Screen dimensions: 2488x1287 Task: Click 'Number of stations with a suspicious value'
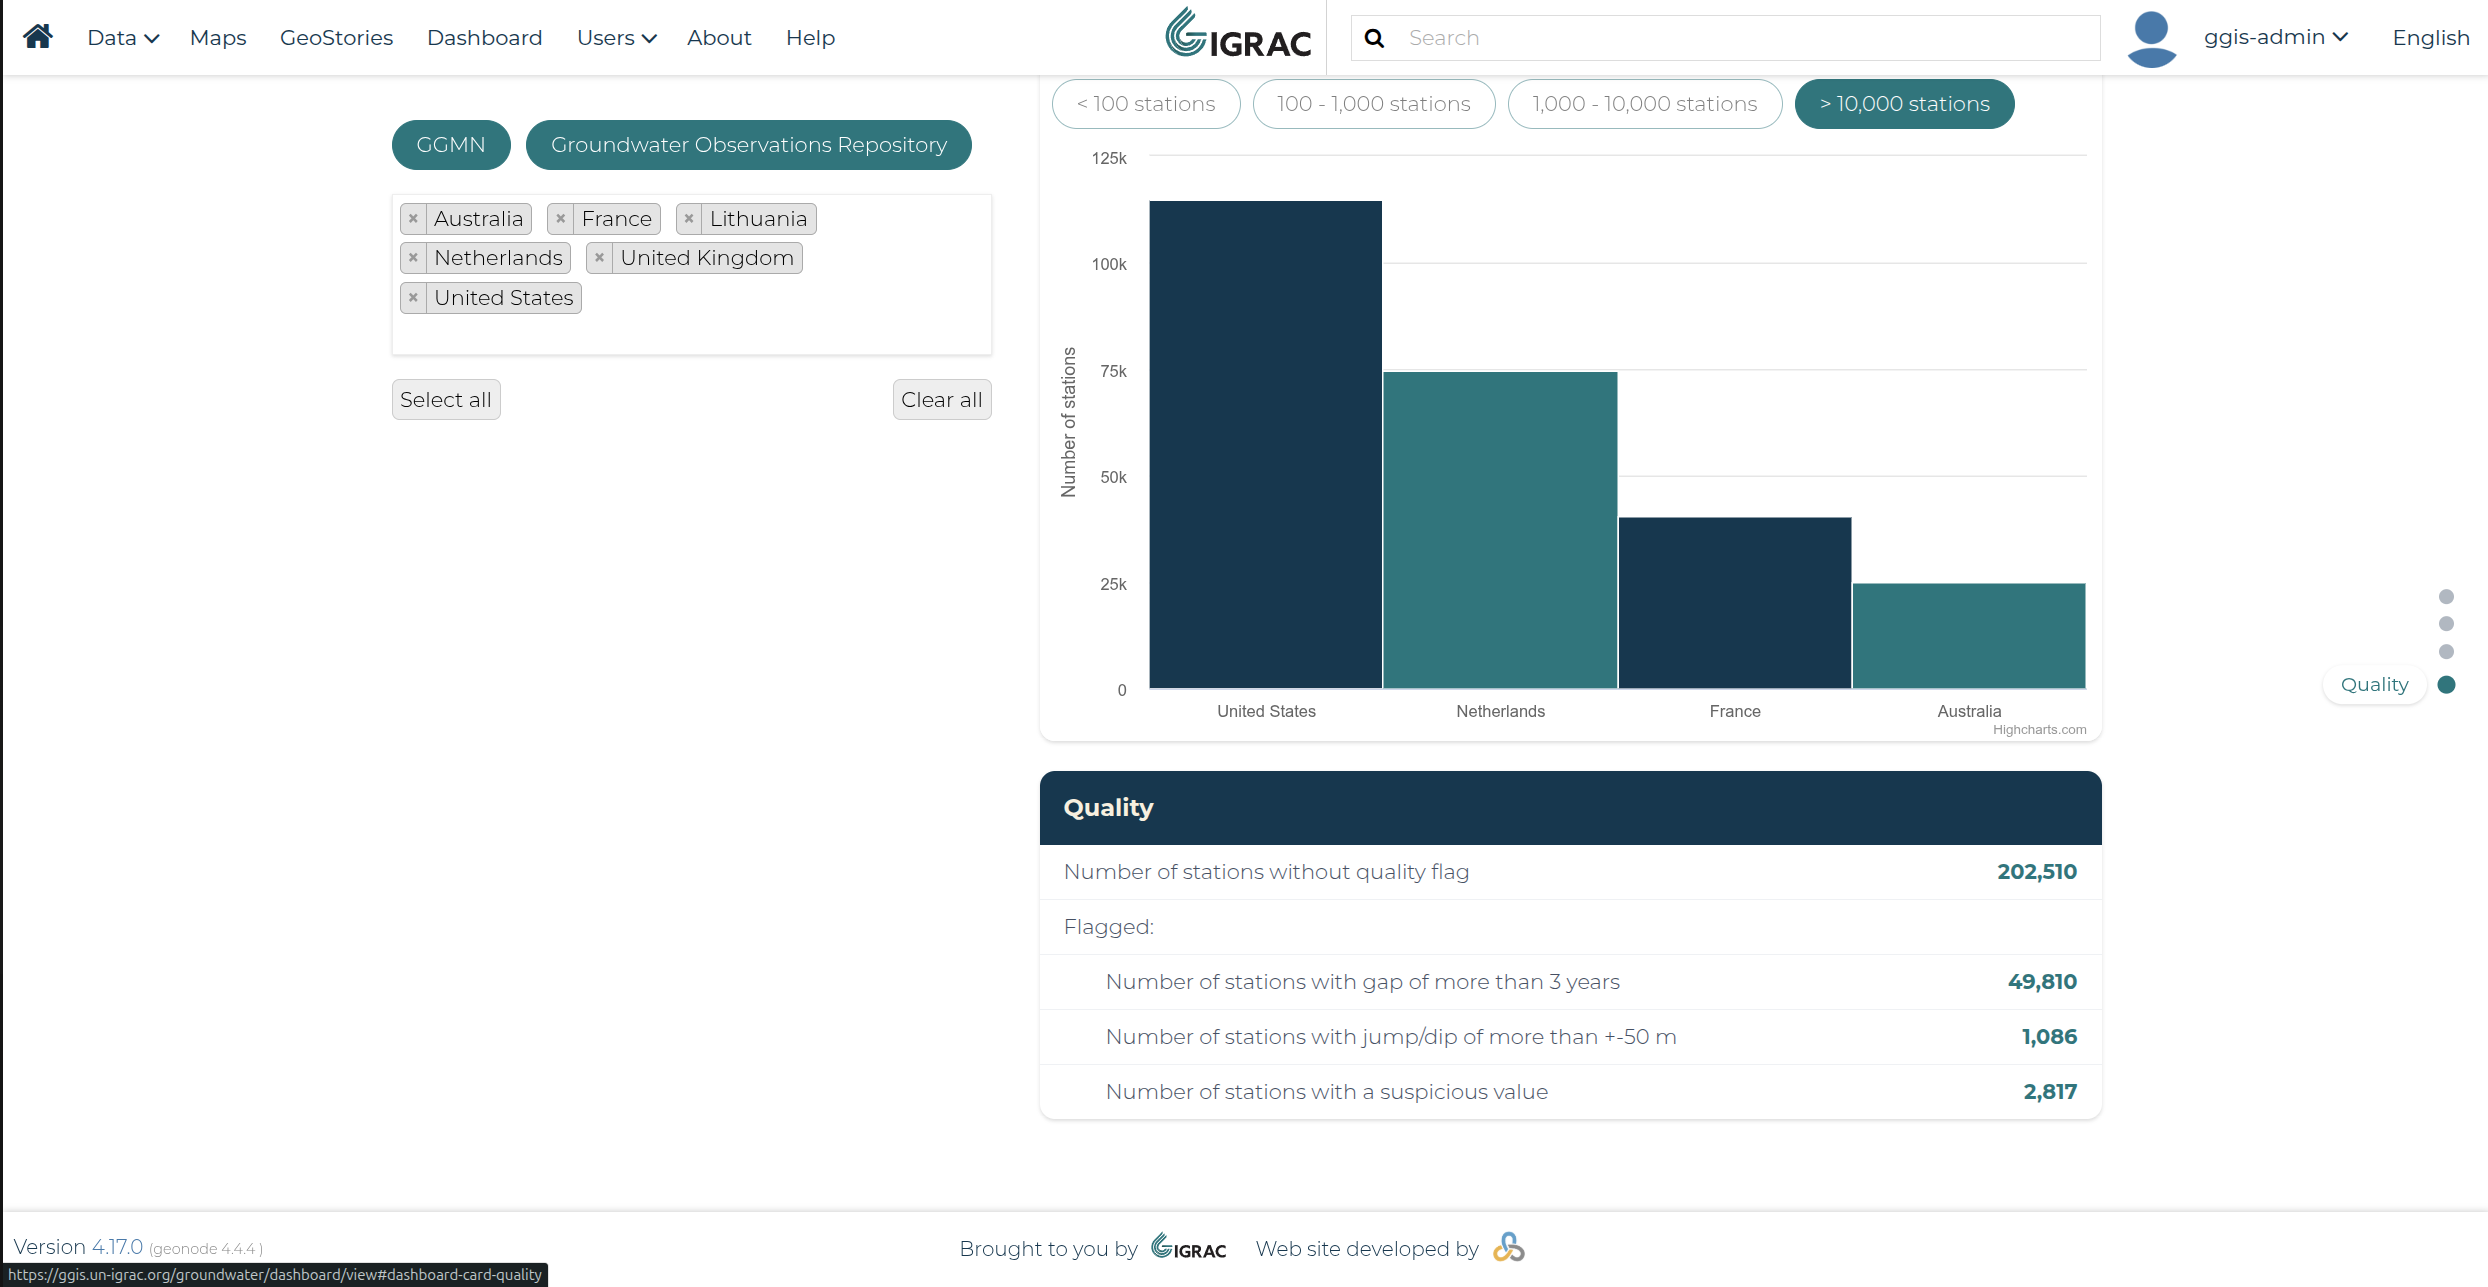pyautogui.click(x=1327, y=1092)
